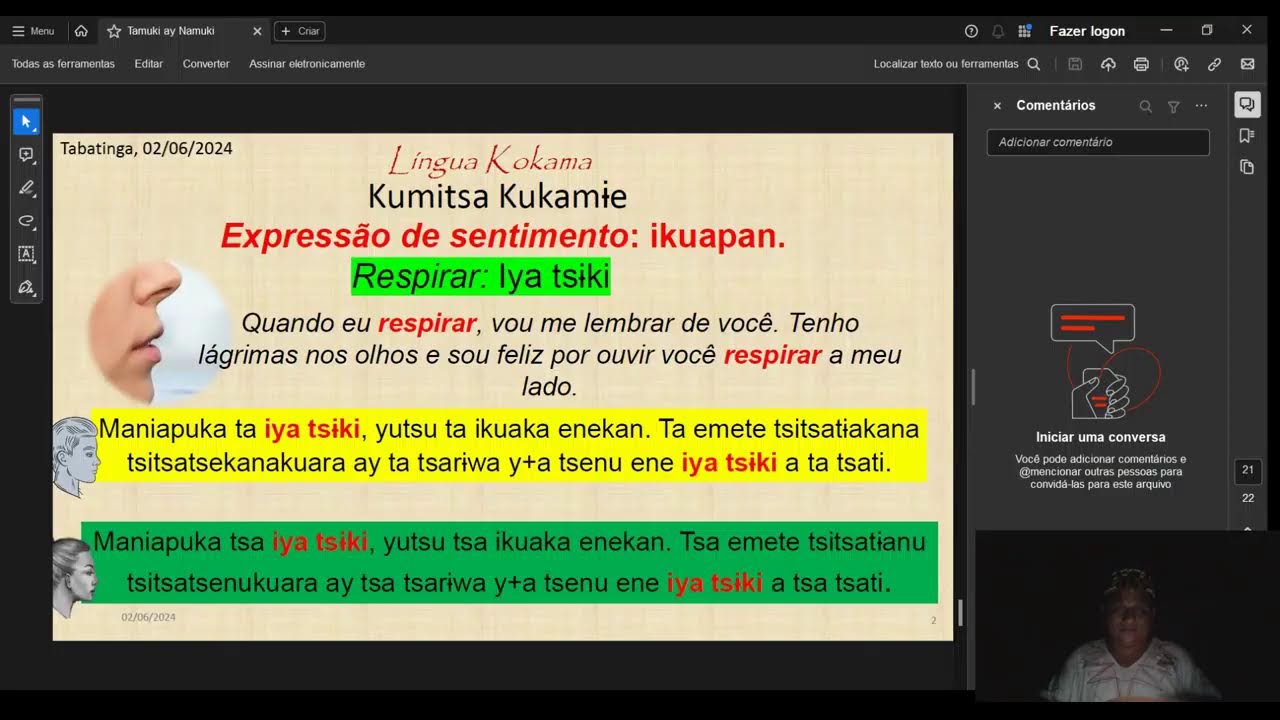
Task: Click page count 22 indicator
Action: [1248, 498]
